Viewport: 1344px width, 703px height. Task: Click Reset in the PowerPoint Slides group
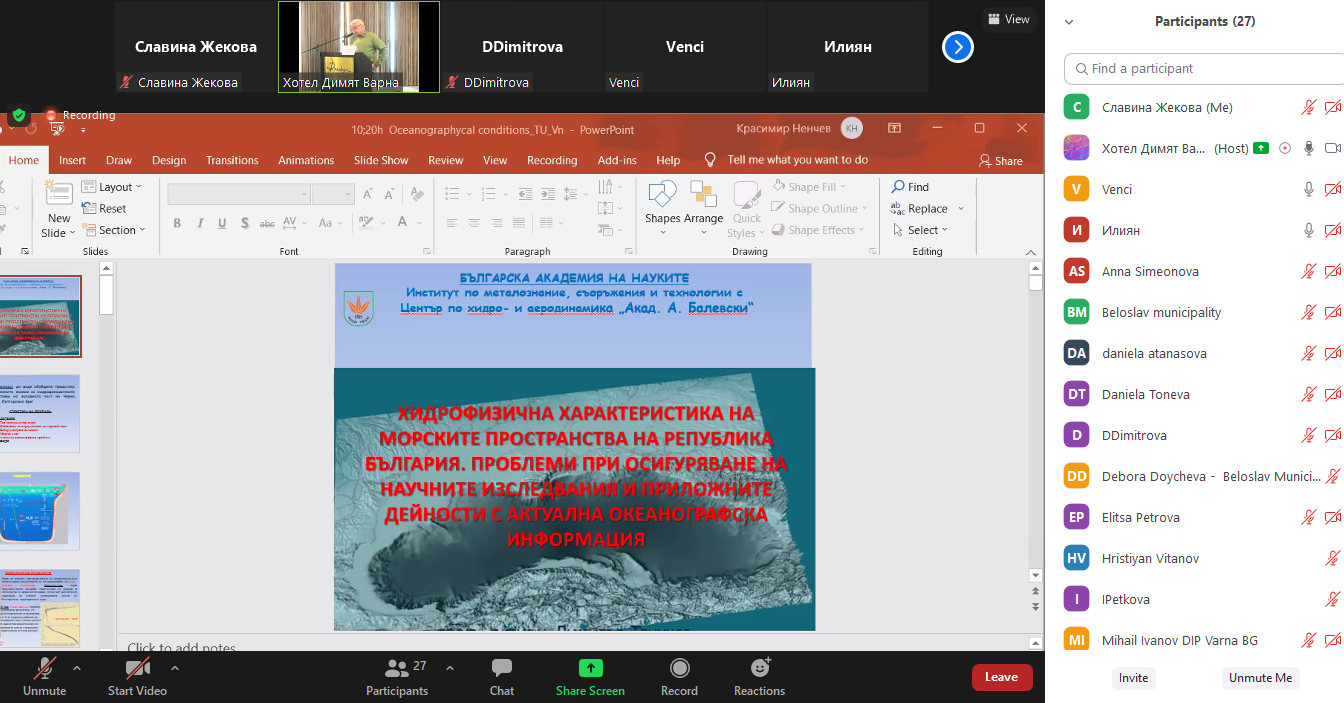pos(104,209)
